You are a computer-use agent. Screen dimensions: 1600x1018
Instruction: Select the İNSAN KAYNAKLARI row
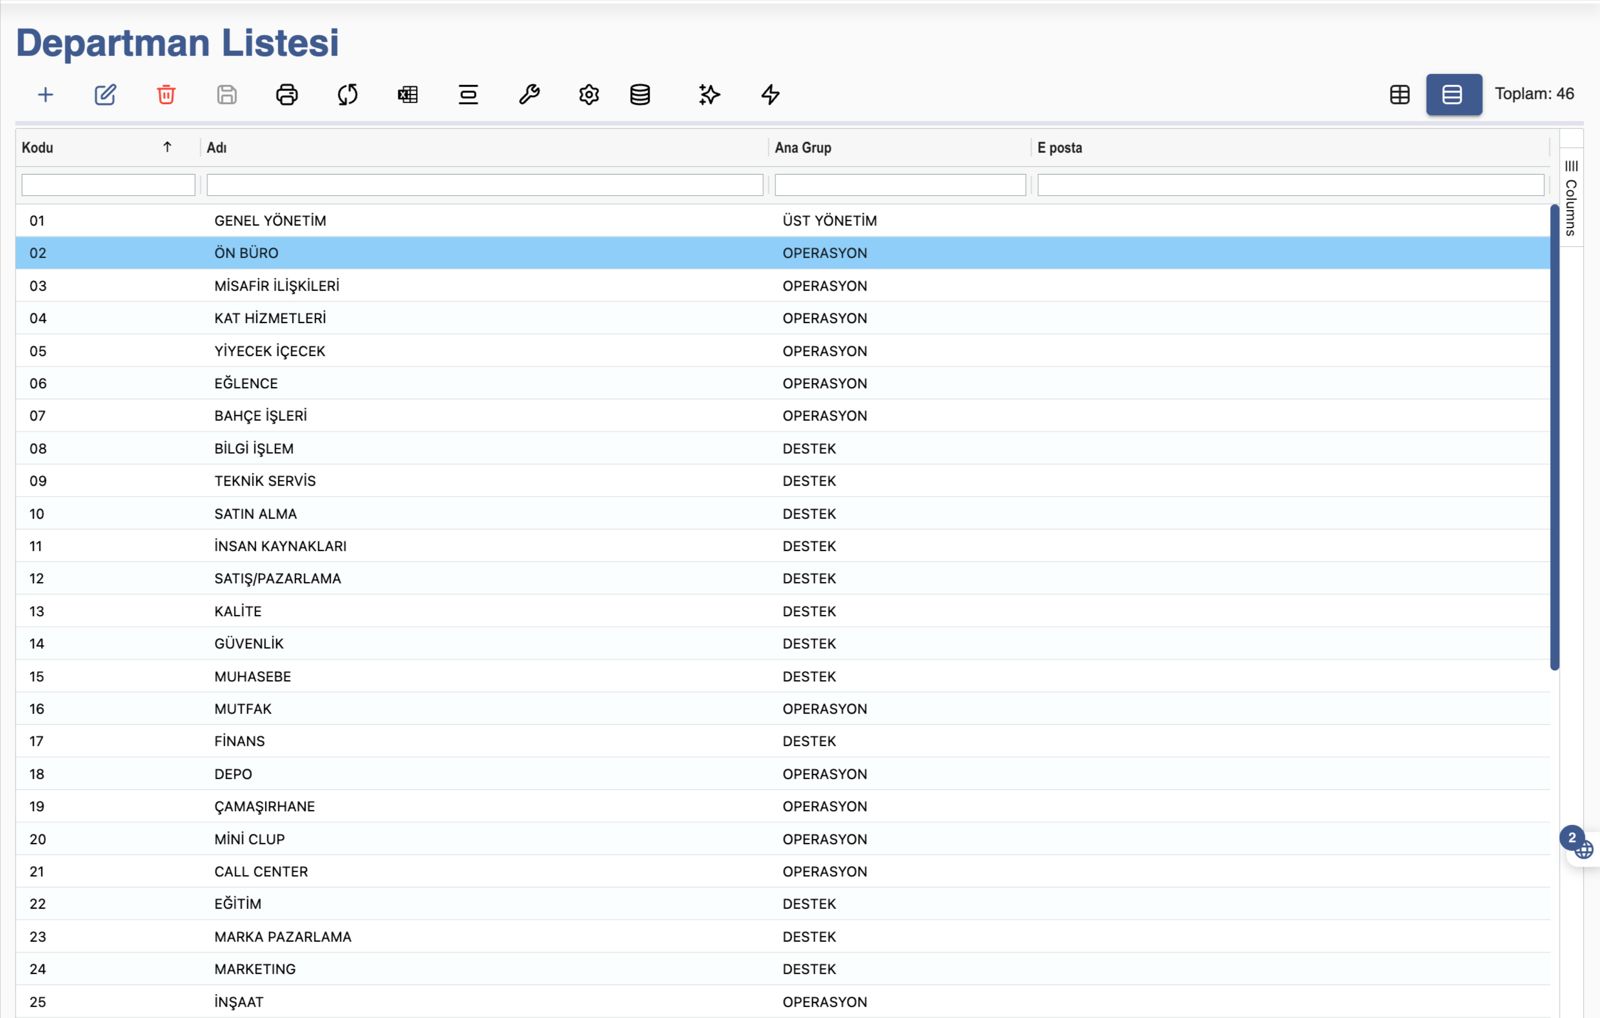click(783, 546)
